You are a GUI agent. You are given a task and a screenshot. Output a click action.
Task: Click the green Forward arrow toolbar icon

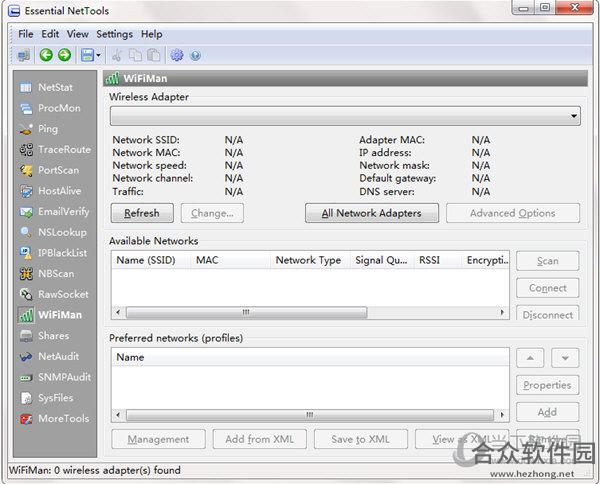64,55
